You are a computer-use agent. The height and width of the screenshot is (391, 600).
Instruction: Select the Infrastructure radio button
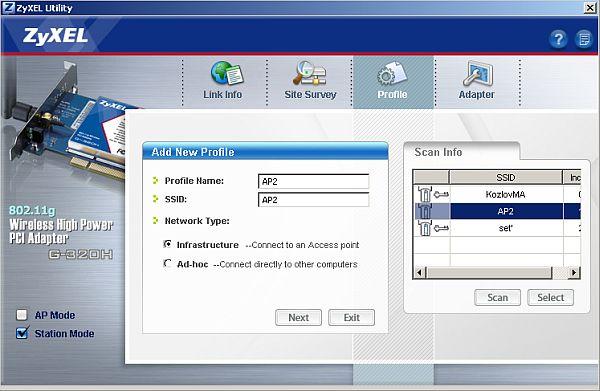[x=168, y=244]
